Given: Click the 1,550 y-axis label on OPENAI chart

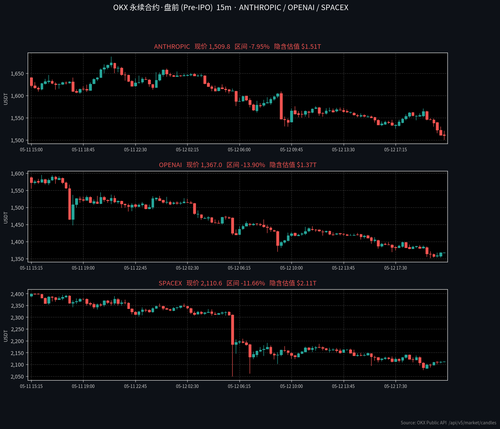Looking at the screenshot, I should (x=17, y=191).
